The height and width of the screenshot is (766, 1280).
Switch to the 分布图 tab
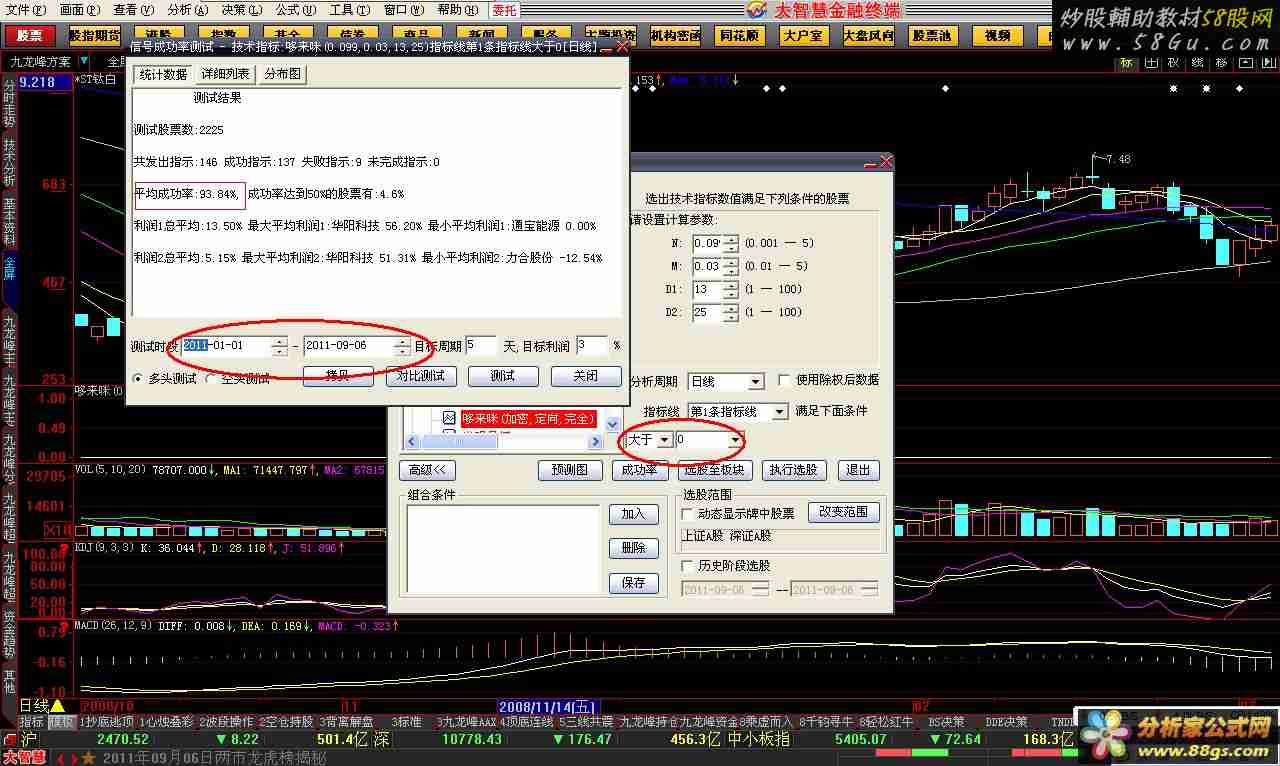coord(282,74)
